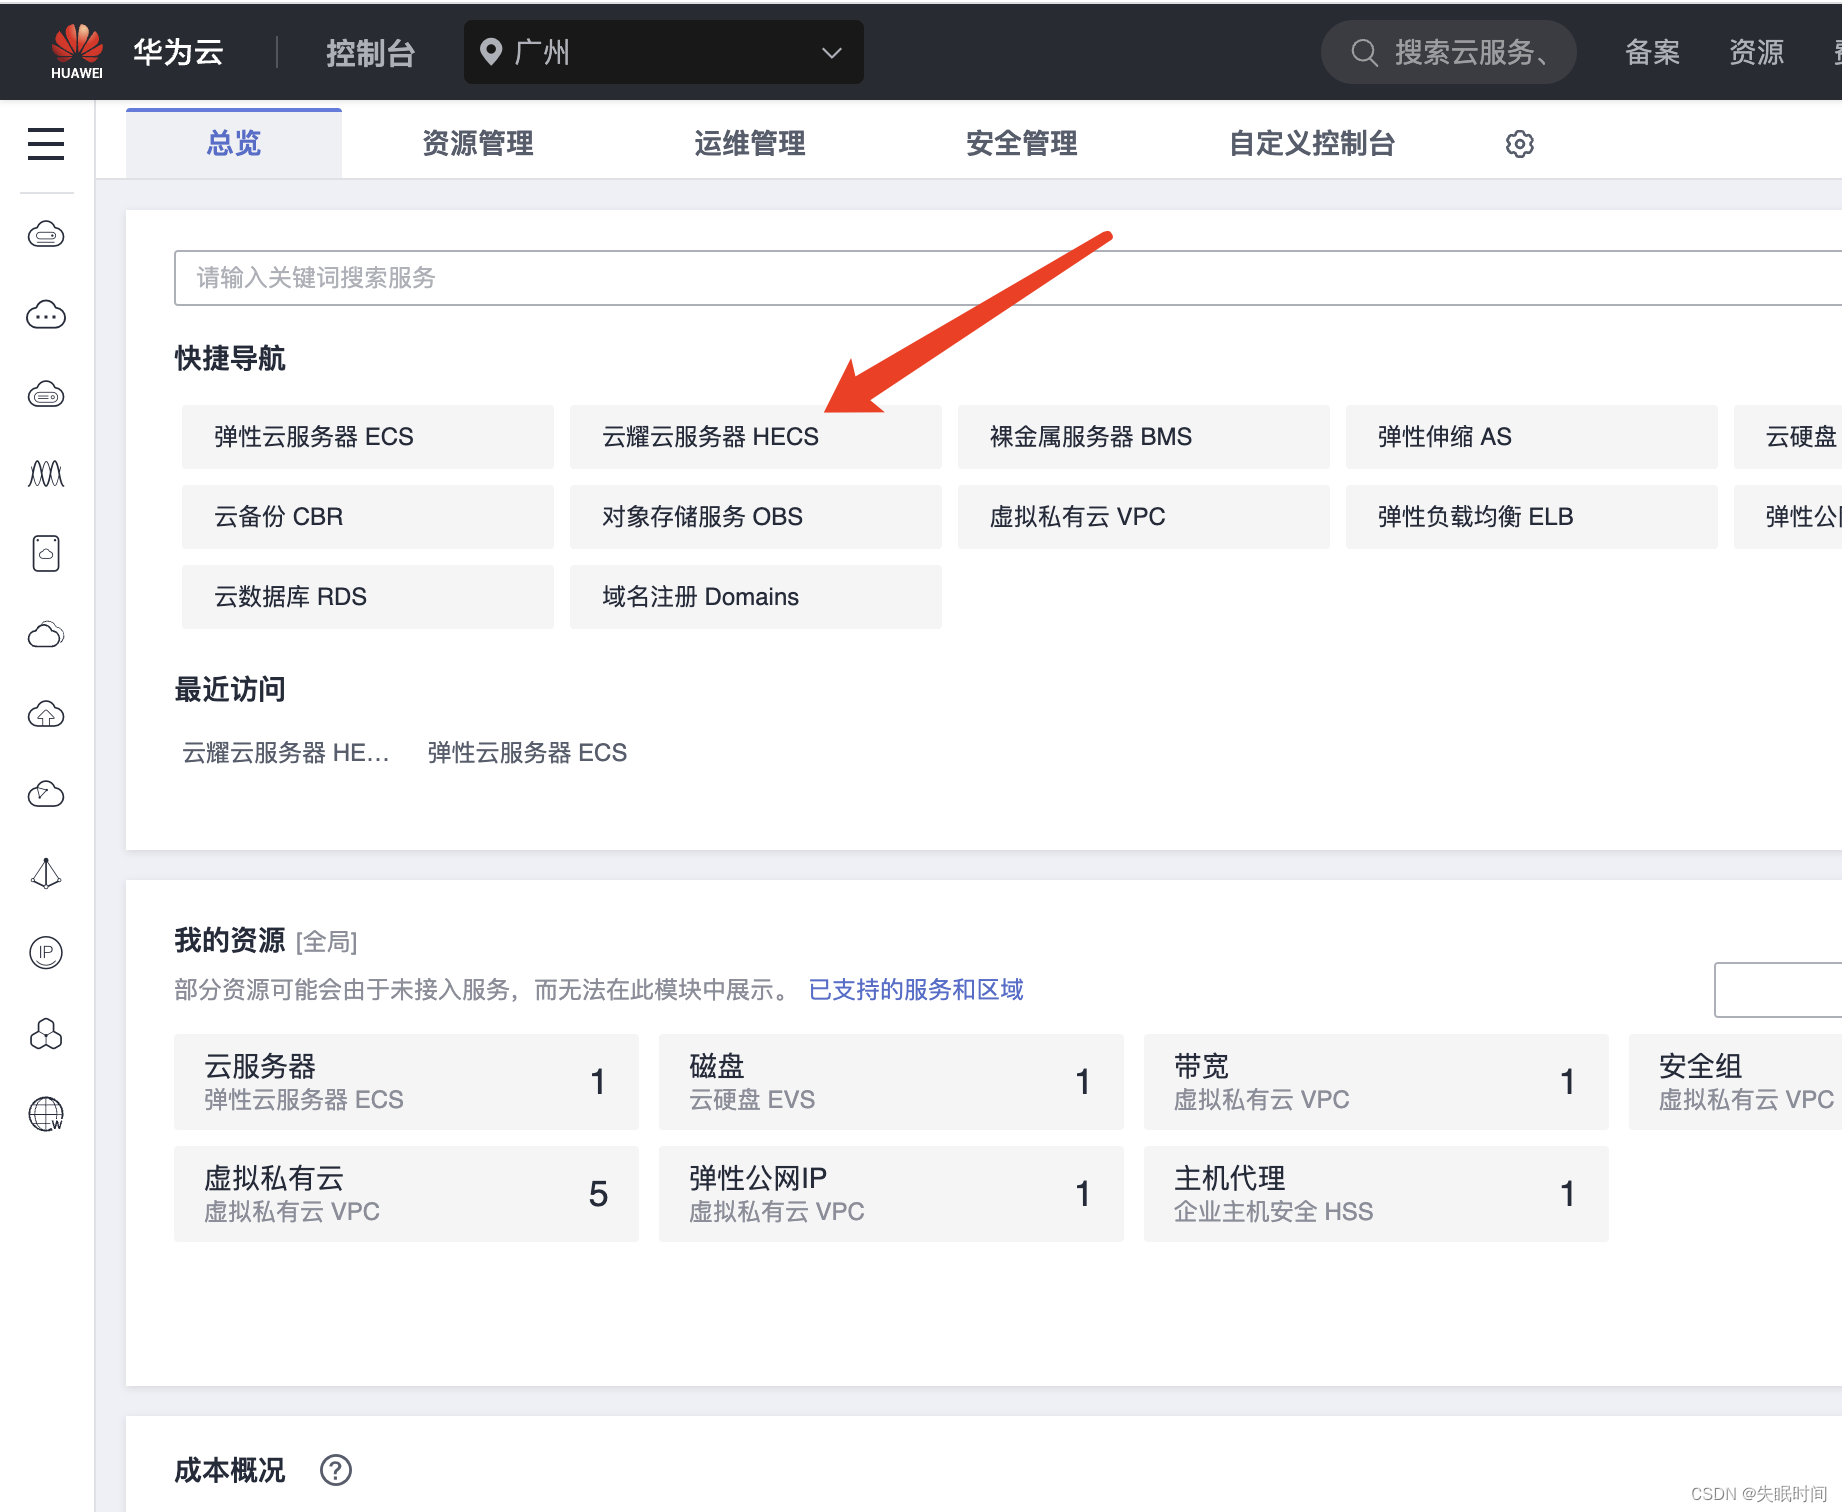Open 弹性伸缩 AS quick link
This screenshot has height=1512, width=1842.
[1532, 437]
